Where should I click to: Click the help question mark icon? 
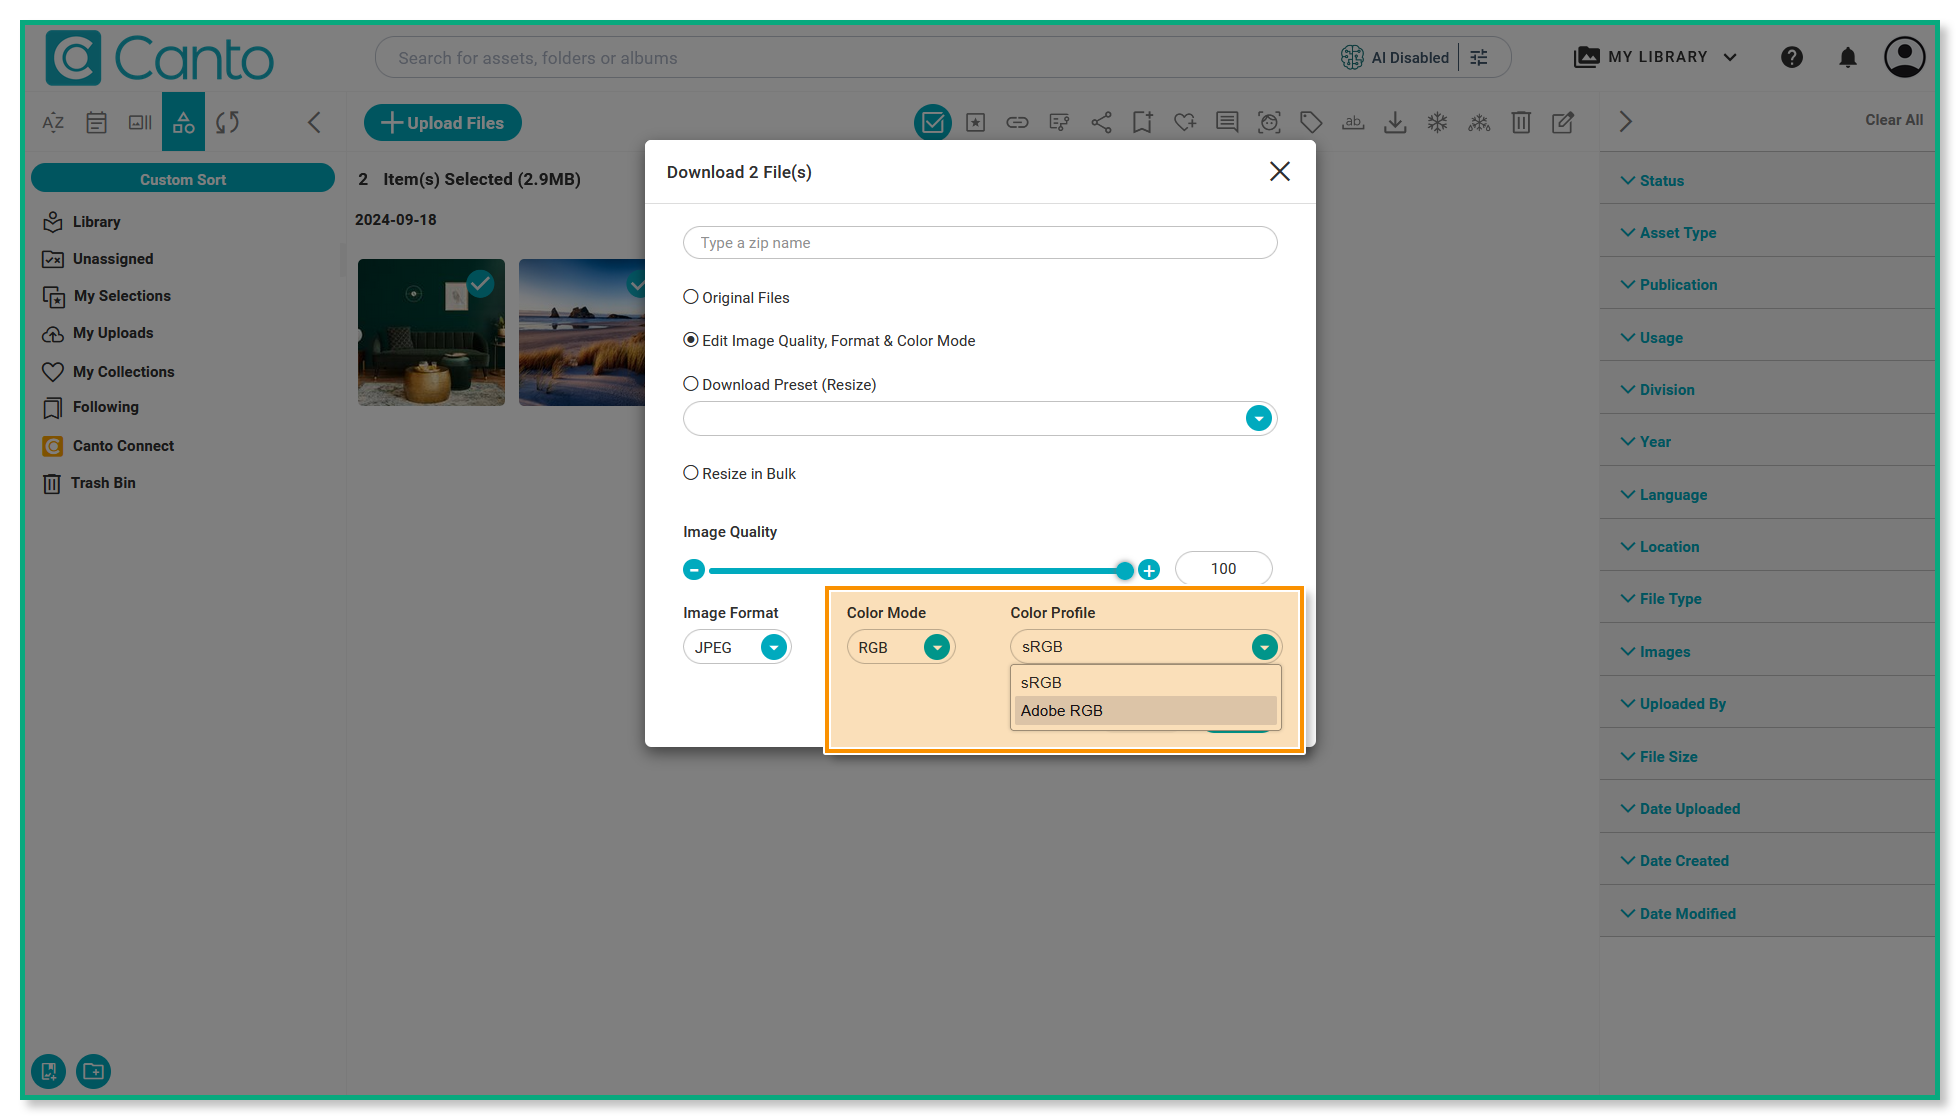click(1791, 57)
